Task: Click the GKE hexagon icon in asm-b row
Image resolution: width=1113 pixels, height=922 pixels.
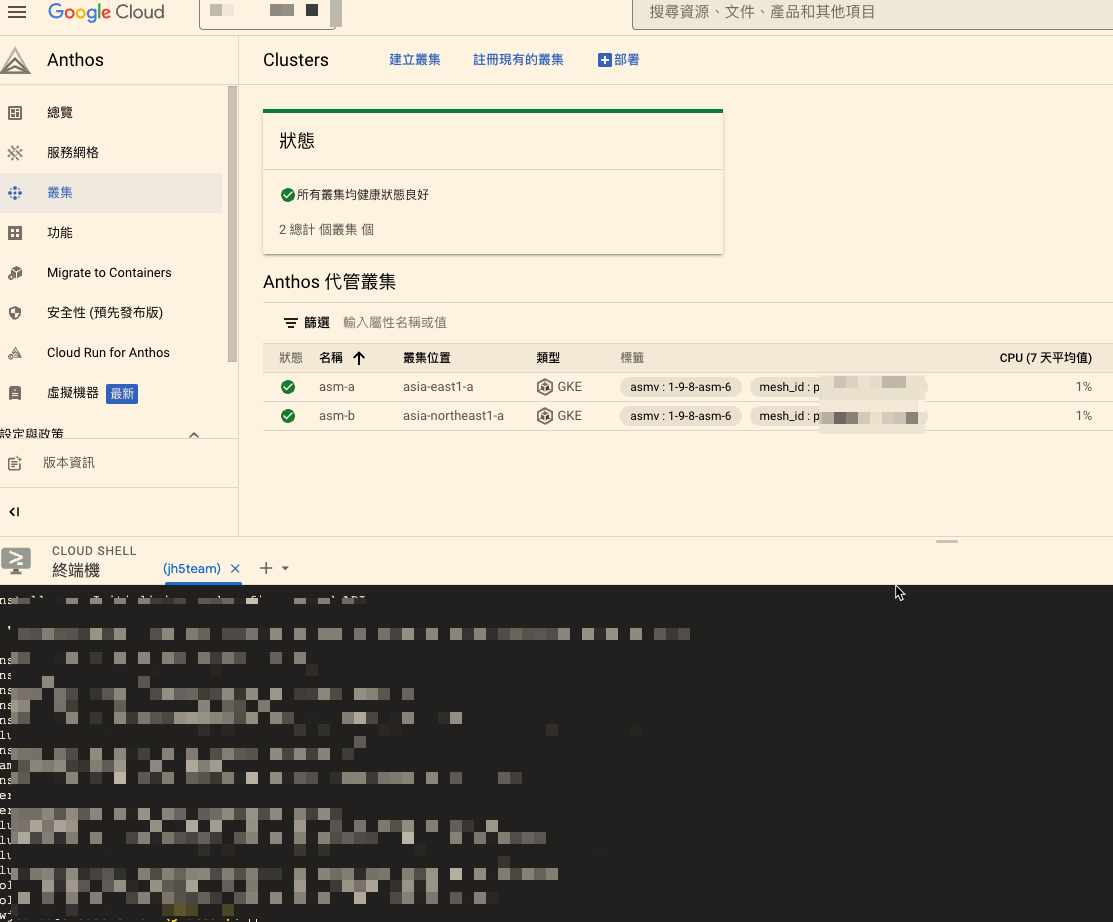Action: coord(544,416)
